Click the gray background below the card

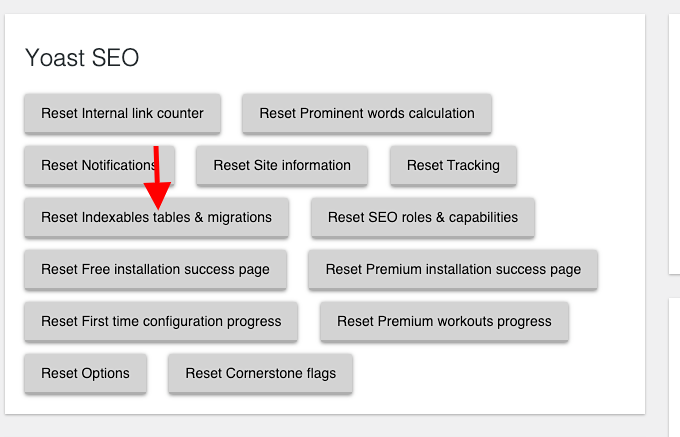[x=325, y=426]
